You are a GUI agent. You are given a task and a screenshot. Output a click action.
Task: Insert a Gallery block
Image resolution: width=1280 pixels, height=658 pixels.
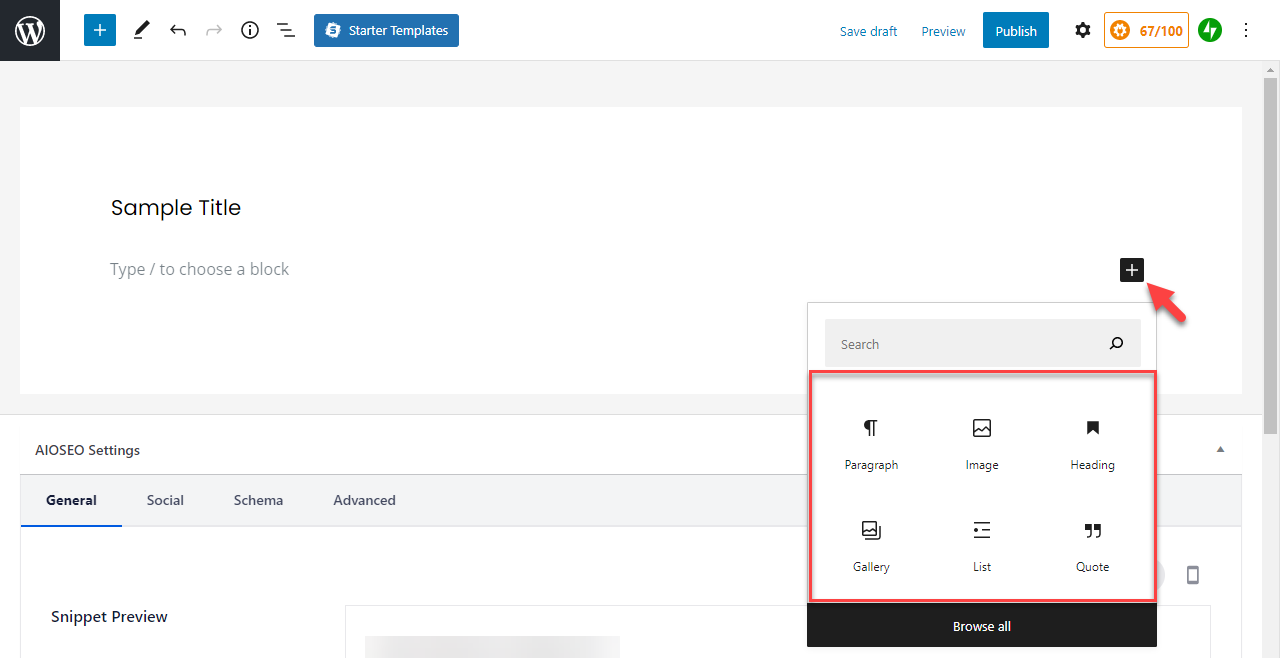pyautogui.click(x=871, y=546)
